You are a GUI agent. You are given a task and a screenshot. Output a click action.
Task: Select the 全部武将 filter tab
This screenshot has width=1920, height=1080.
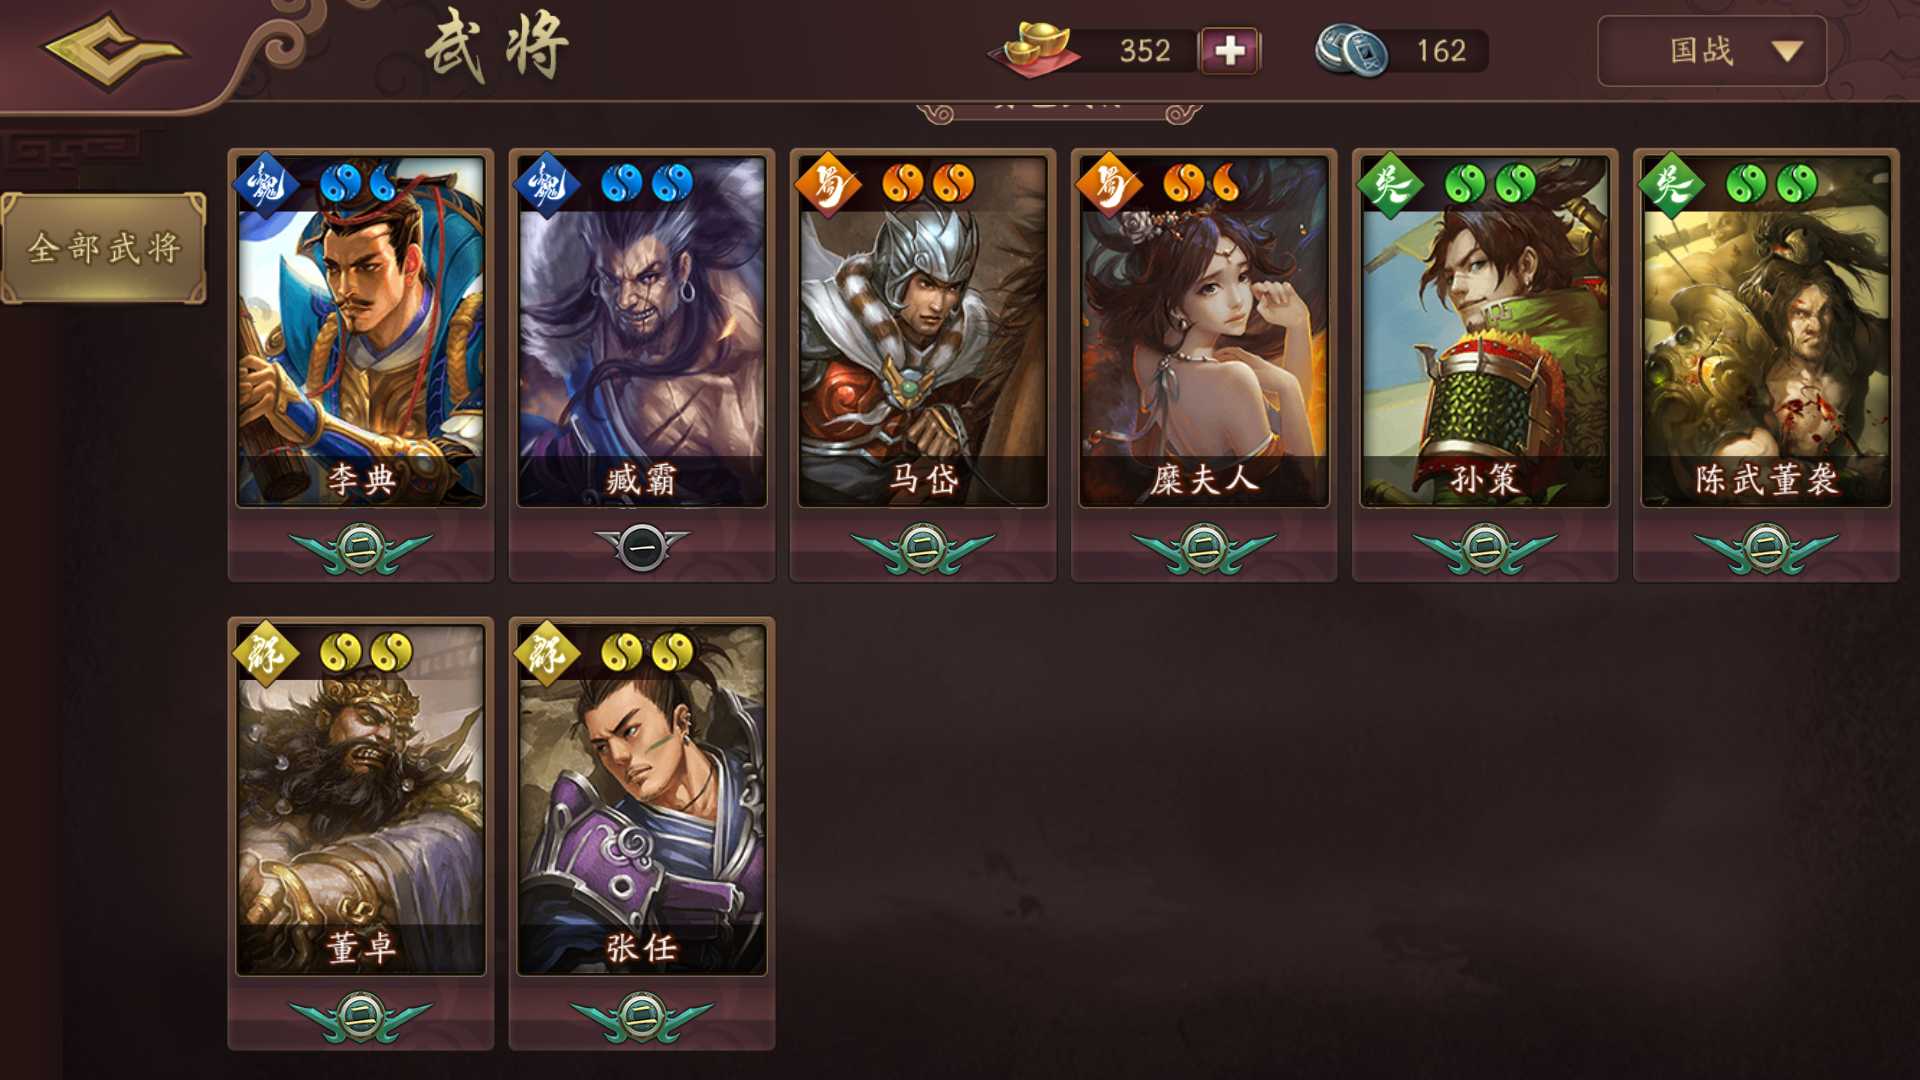point(104,248)
